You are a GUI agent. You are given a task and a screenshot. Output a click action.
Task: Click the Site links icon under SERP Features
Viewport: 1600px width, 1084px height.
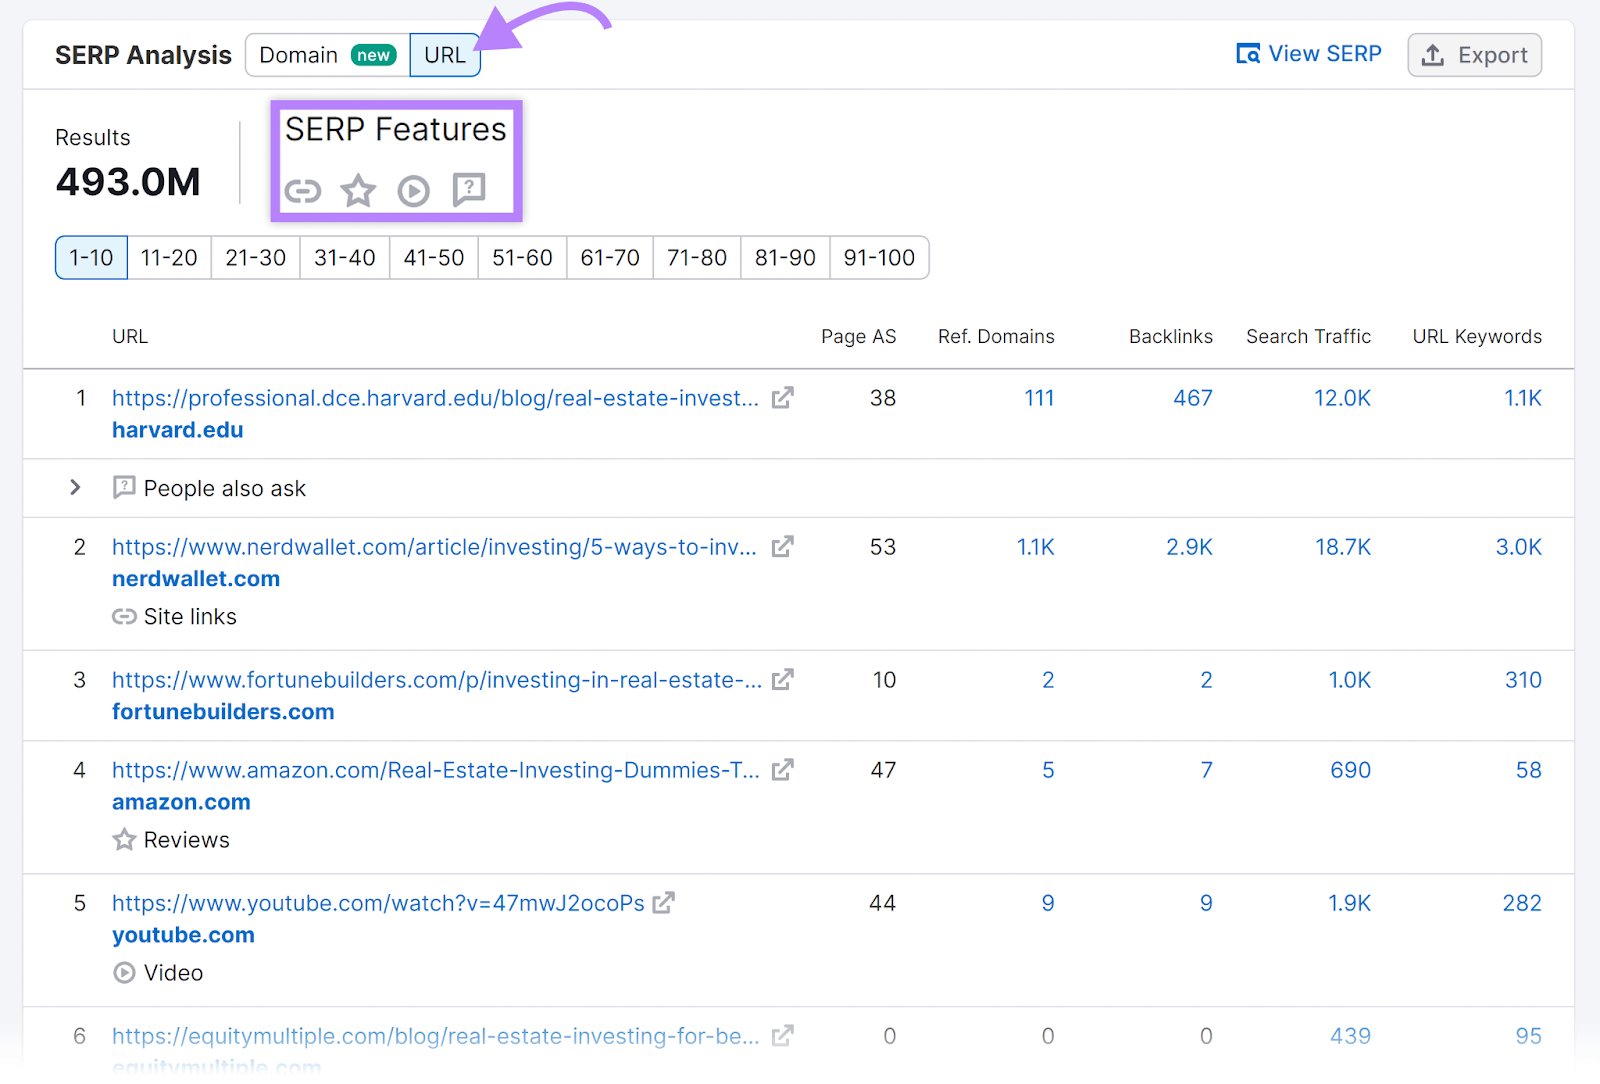point(303,190)
